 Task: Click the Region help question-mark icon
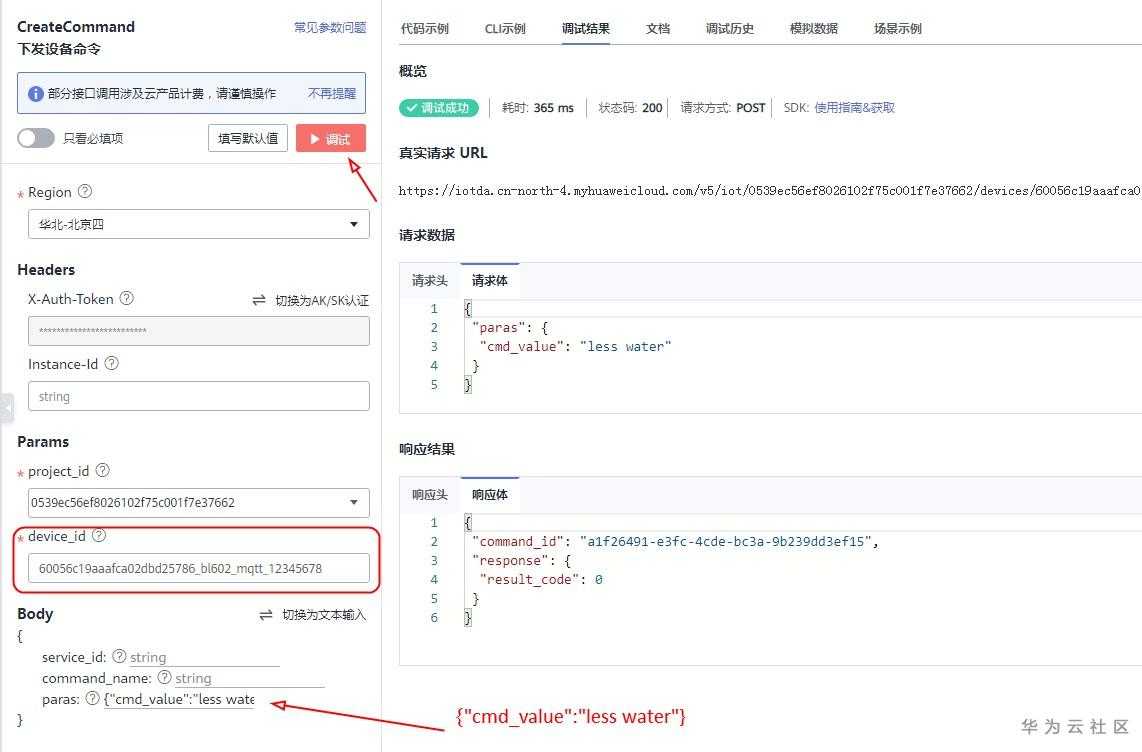(85, 191)
